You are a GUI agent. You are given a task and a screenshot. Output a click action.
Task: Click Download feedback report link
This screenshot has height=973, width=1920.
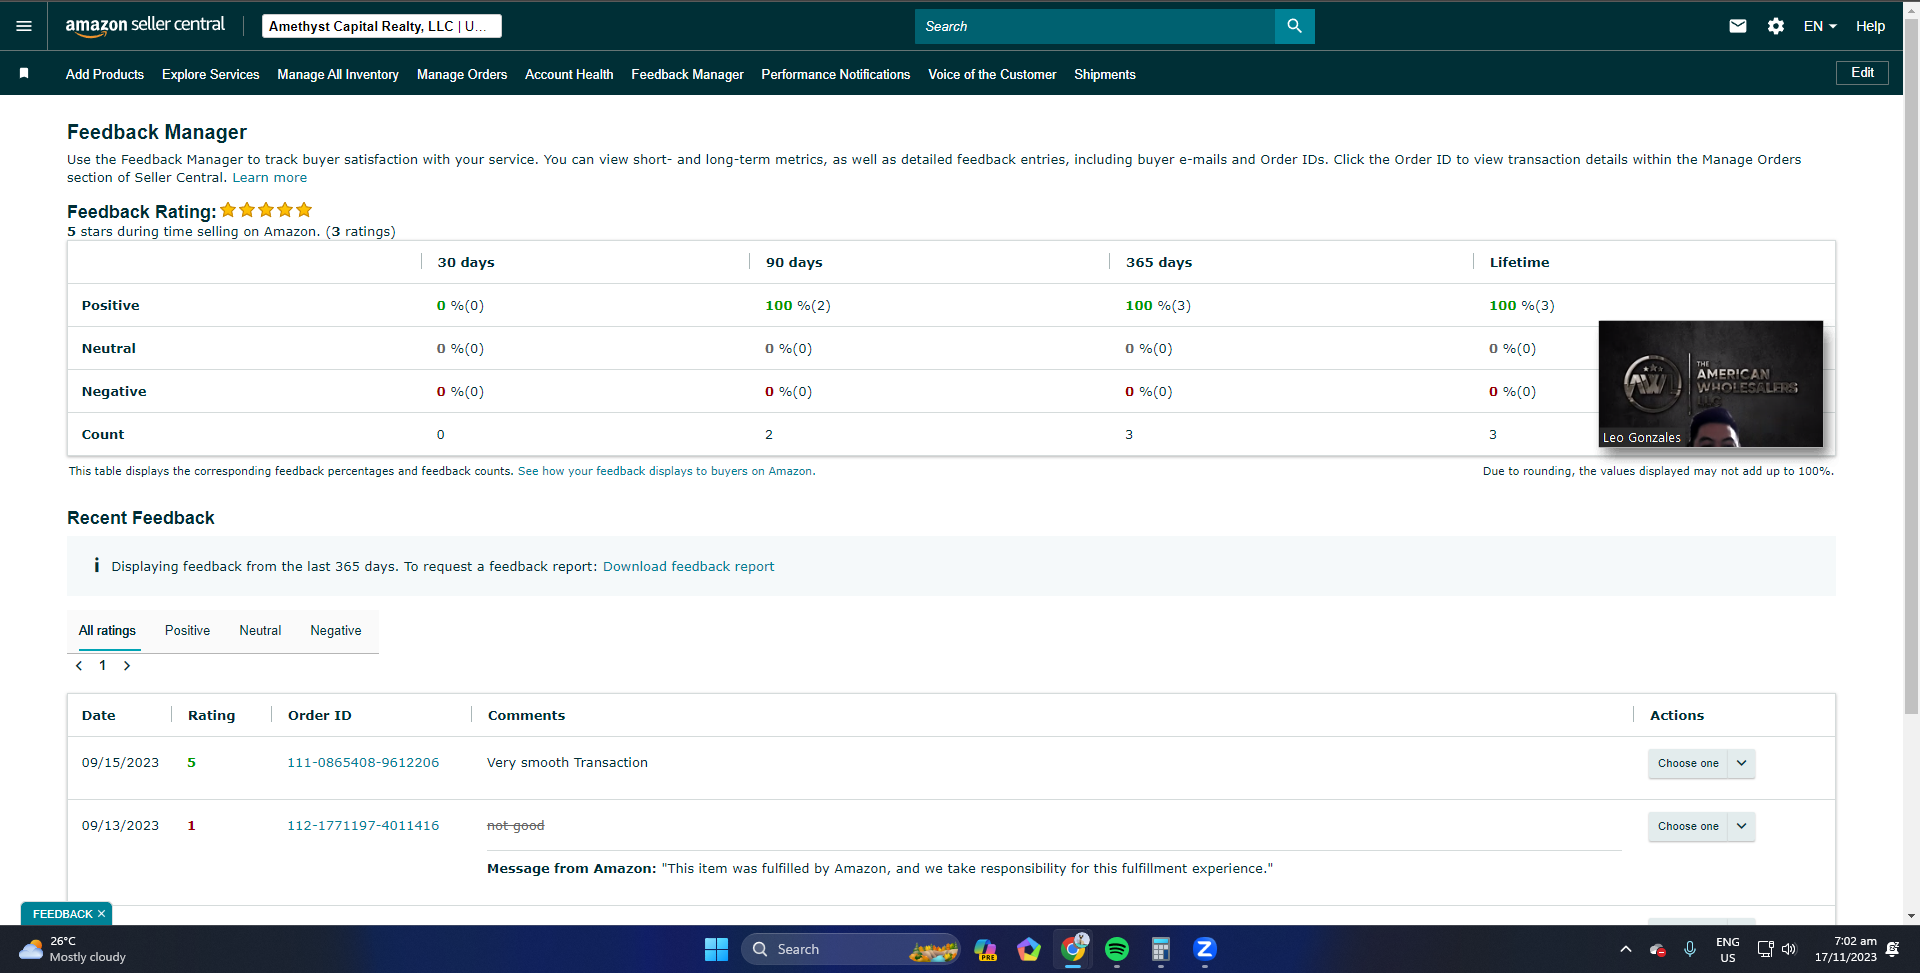688,567
